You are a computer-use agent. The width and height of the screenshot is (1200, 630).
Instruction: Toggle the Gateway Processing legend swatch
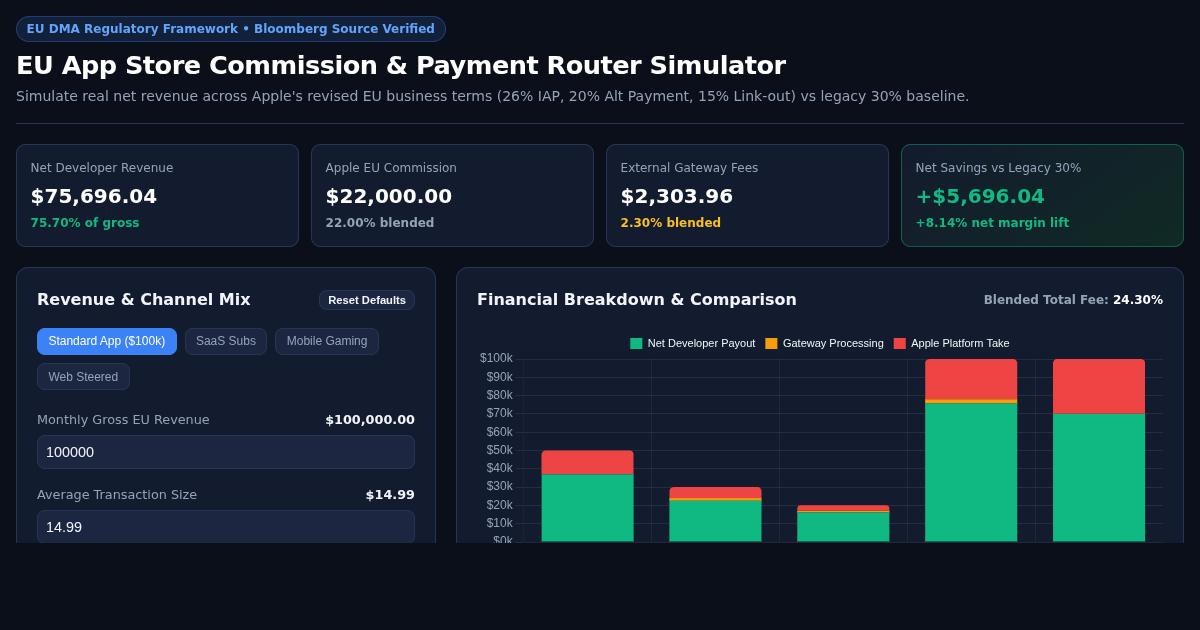771,343
